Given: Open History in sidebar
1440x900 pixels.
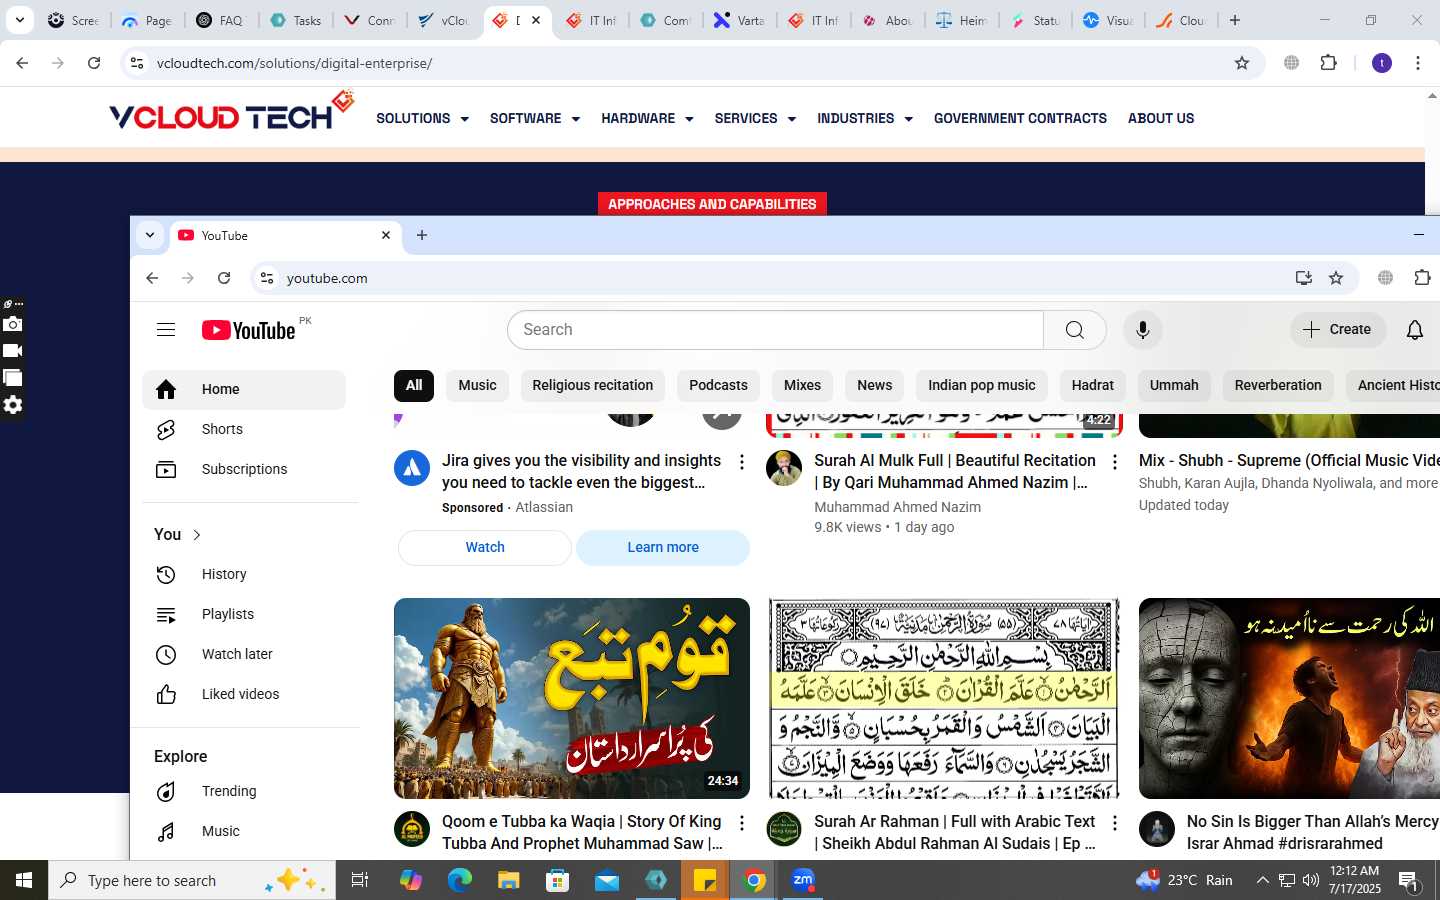Looking at the screenshot, I should tap(244, 574).
